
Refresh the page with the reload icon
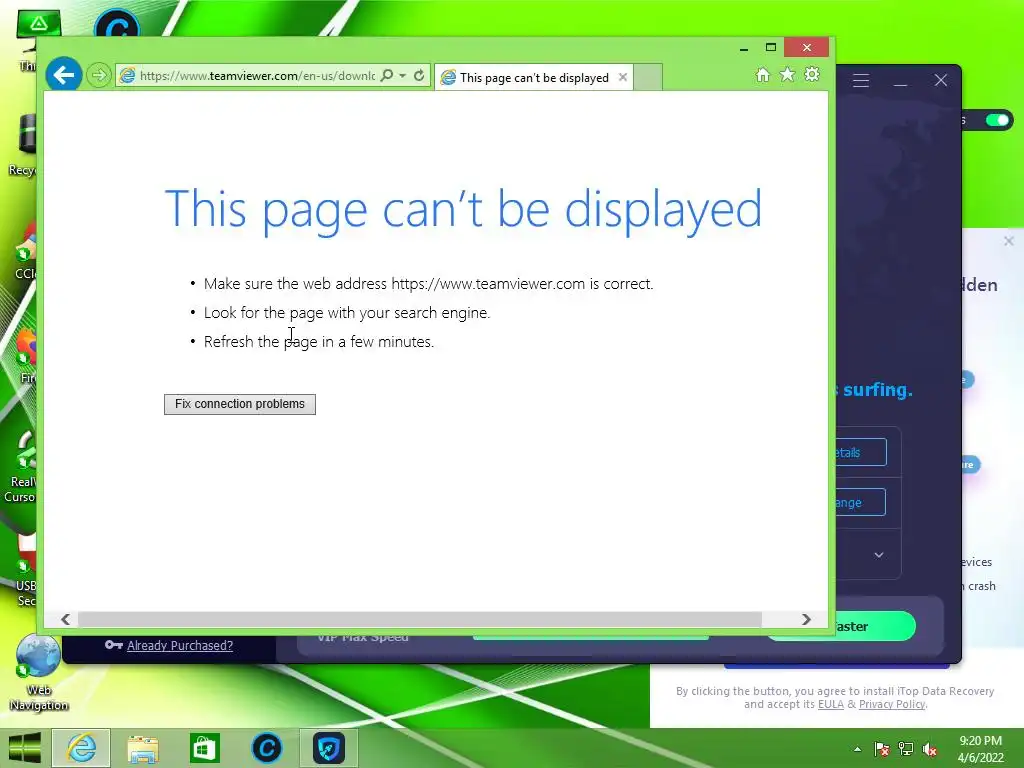coord(419,76)
